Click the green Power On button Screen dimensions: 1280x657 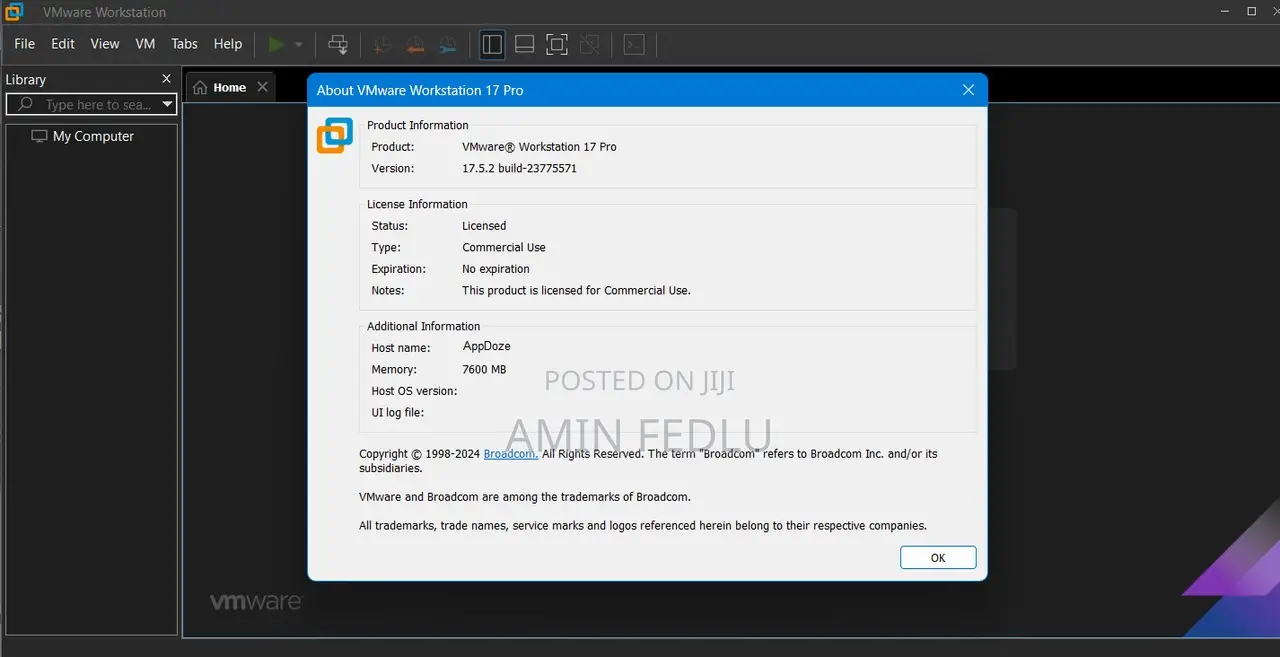coord(275,44)
